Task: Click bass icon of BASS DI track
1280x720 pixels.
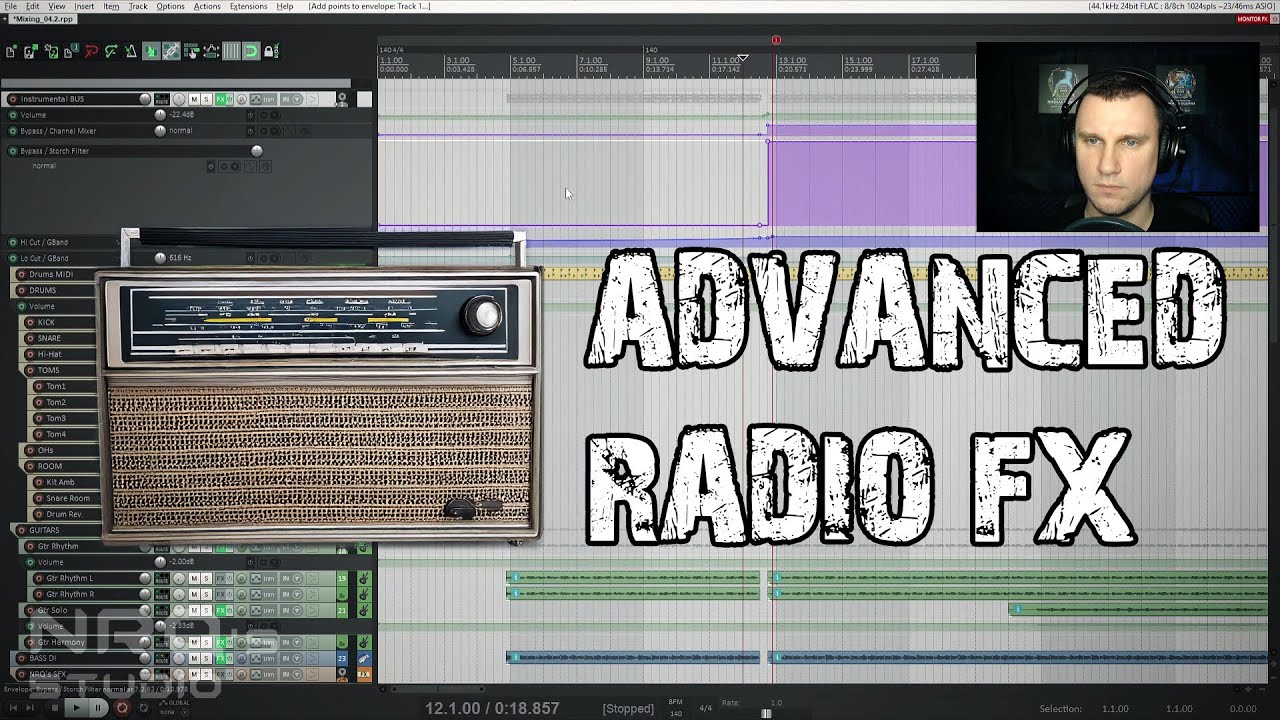Action: tap(363, 658)
